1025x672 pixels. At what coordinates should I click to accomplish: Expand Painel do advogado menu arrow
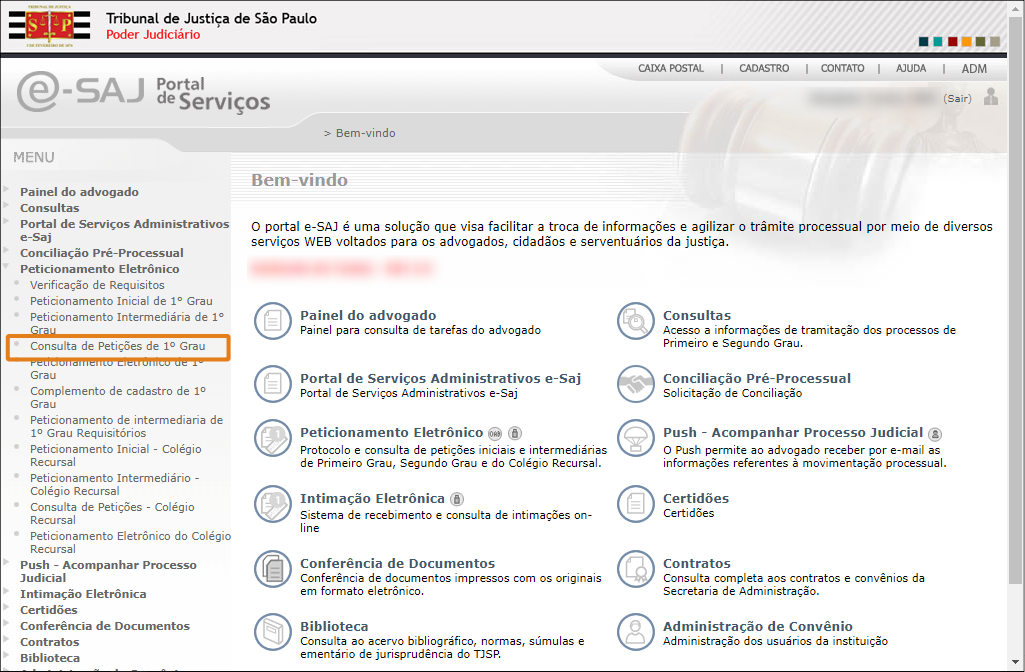pyautogui.click(x=6, y=190)
